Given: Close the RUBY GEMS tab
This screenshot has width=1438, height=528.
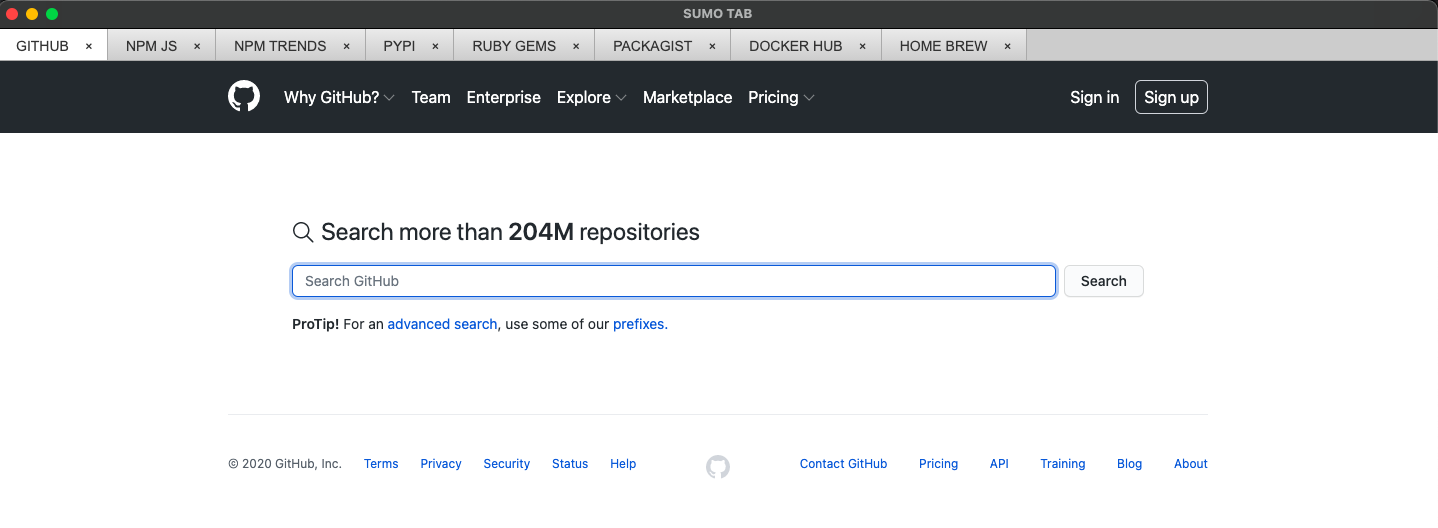Looking at the screenshot, I should pos(576,46).
